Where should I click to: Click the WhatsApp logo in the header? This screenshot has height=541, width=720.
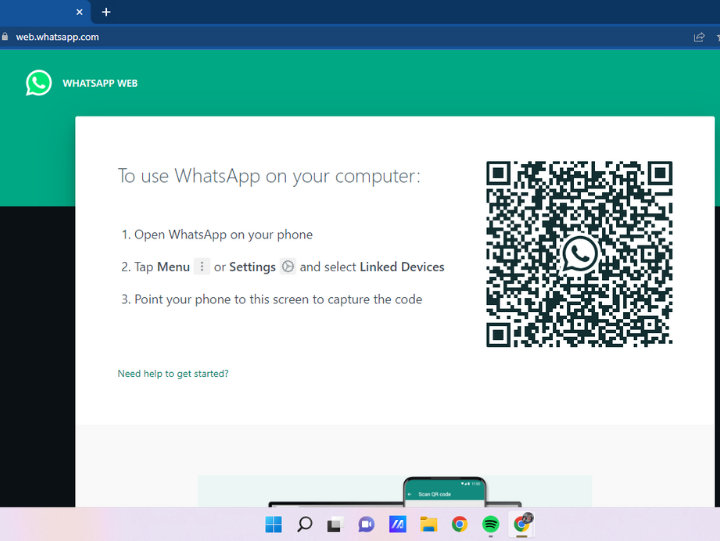coord(39,83)
